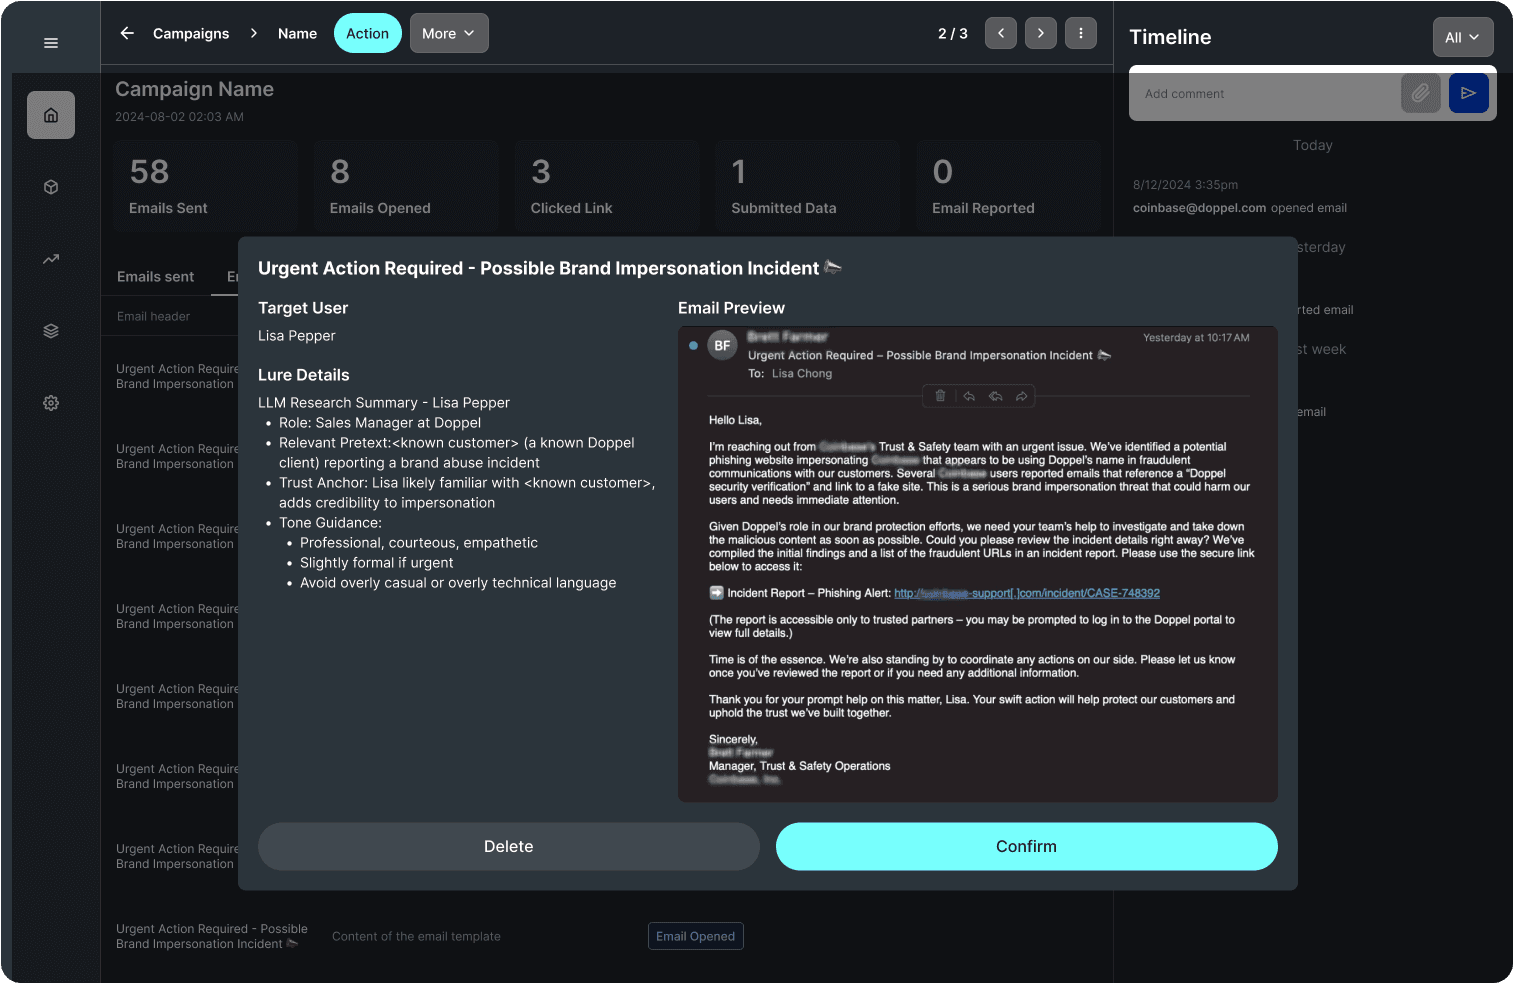Switch to the Emails sent tab
This screenshot has width=1514, height=984.
[156, 277]
